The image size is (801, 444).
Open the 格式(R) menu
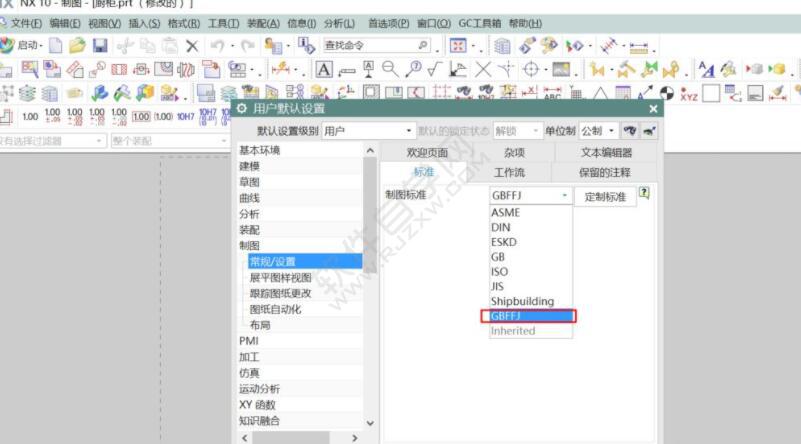pyautogui.click(x=182, y=23)
